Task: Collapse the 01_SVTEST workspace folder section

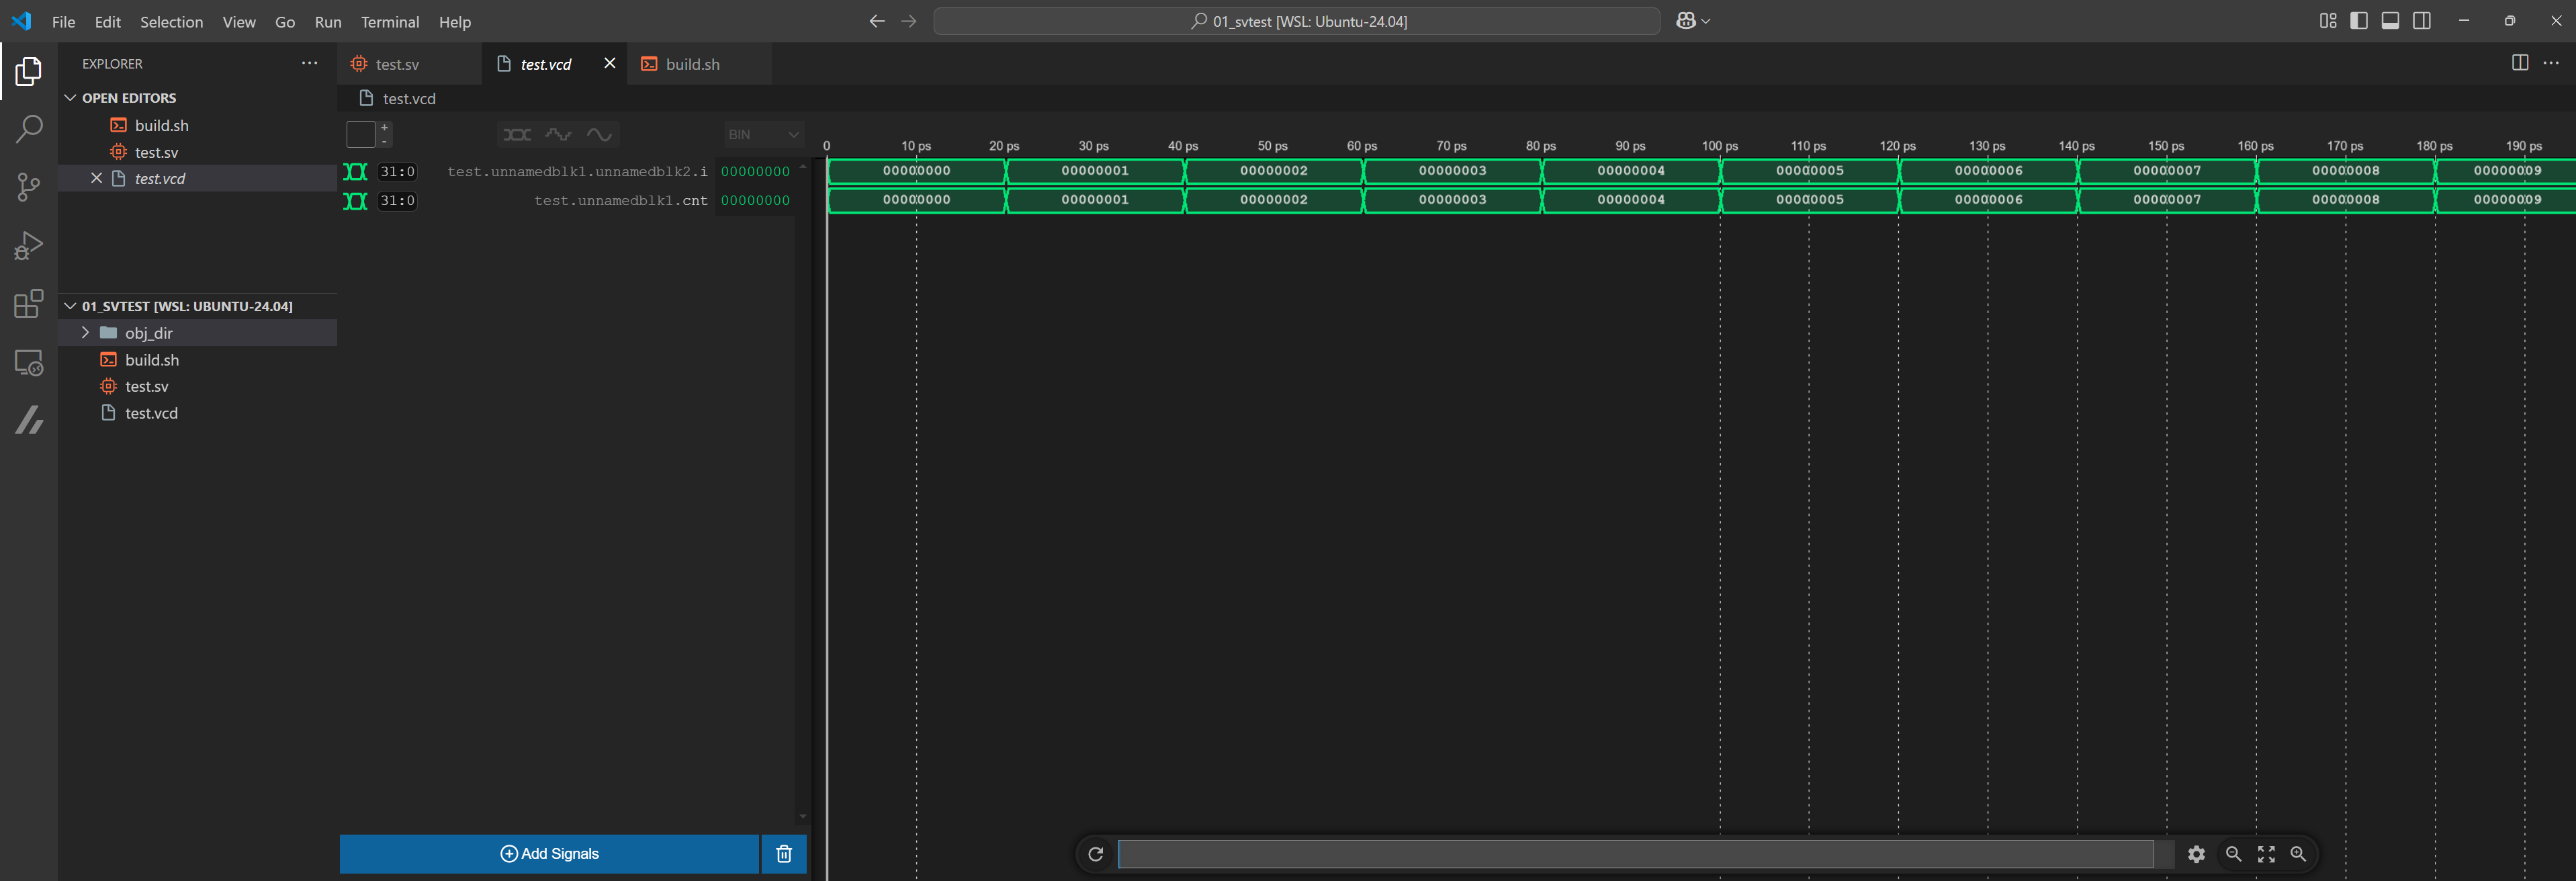Action: click(70, 306)
